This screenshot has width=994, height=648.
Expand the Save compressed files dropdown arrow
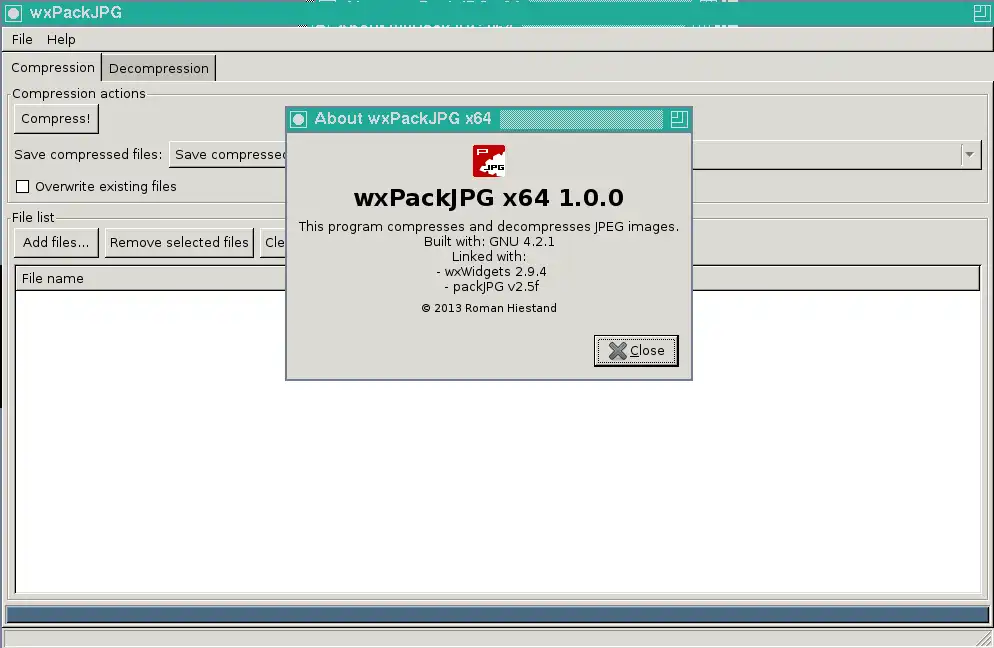pyautogui.click(x=969, y=154)
